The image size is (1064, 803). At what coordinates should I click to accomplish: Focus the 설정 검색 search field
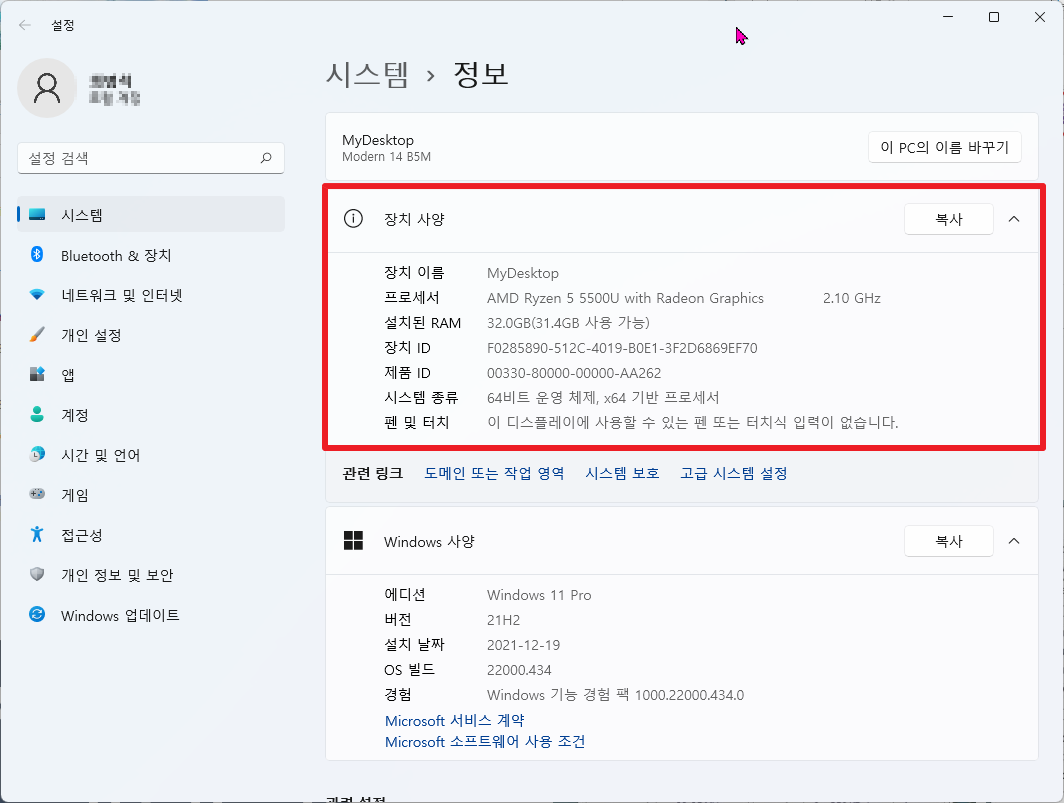[x=151, y=158]
